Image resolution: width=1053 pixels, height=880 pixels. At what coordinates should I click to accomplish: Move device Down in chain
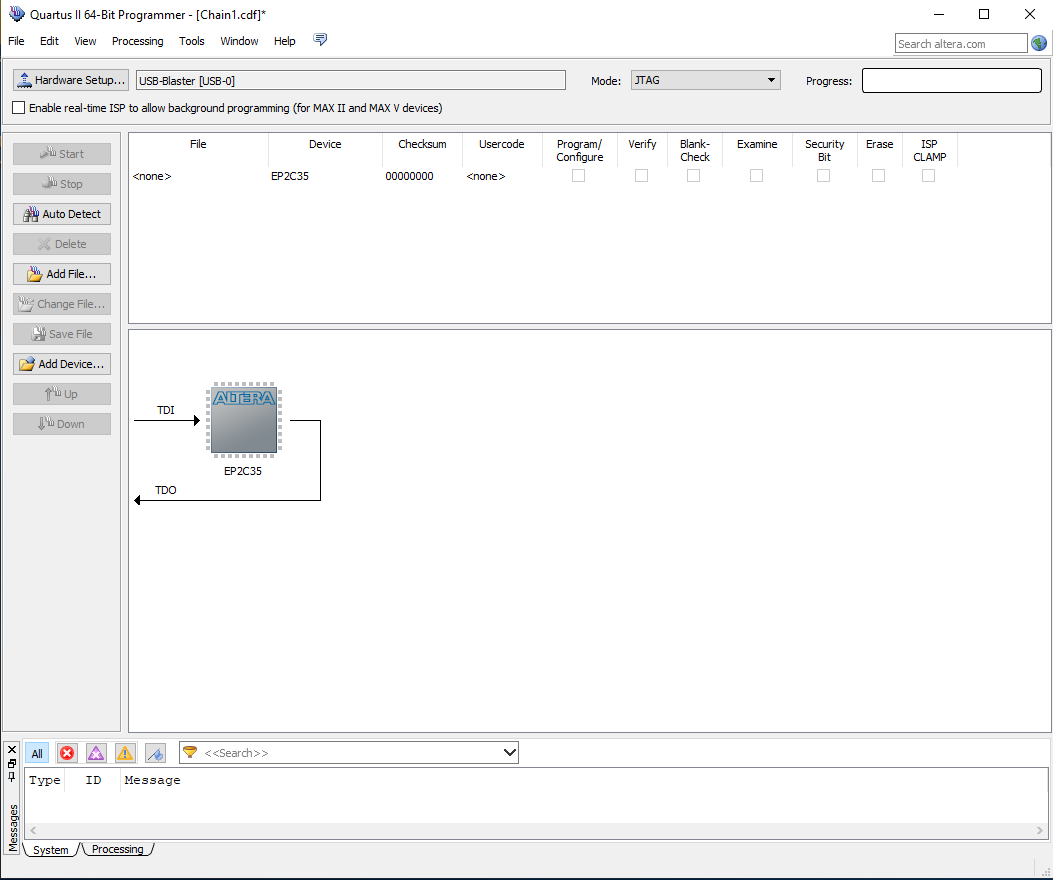tap(62, 424)
